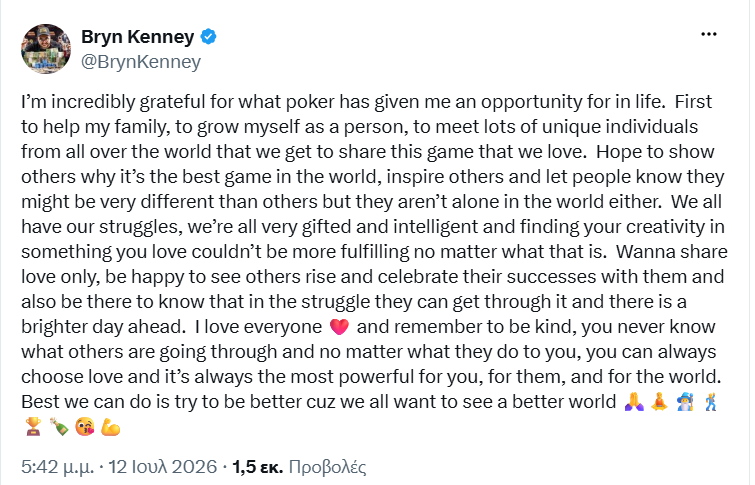
Task: Click the meditating person emoji
Action: pyautogui.click(x=660, y=402)
